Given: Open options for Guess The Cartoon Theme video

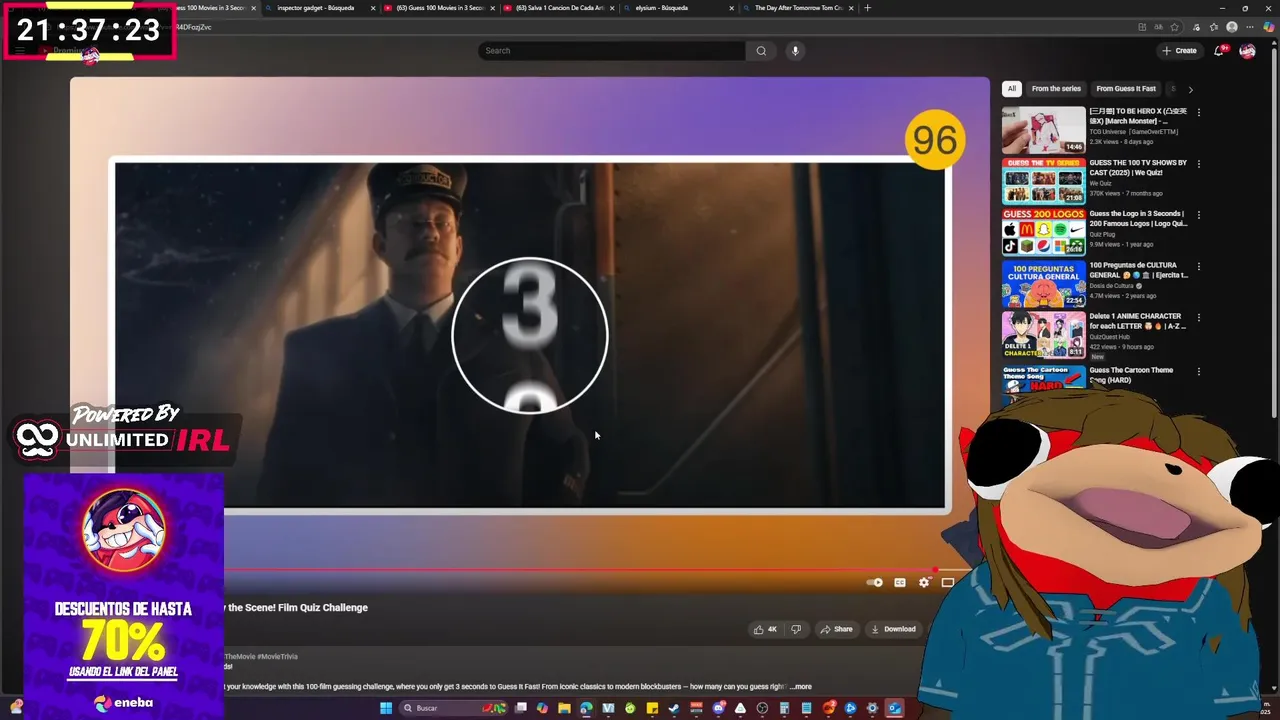Looking at the screenshot, I should (x=1199, y=372).
